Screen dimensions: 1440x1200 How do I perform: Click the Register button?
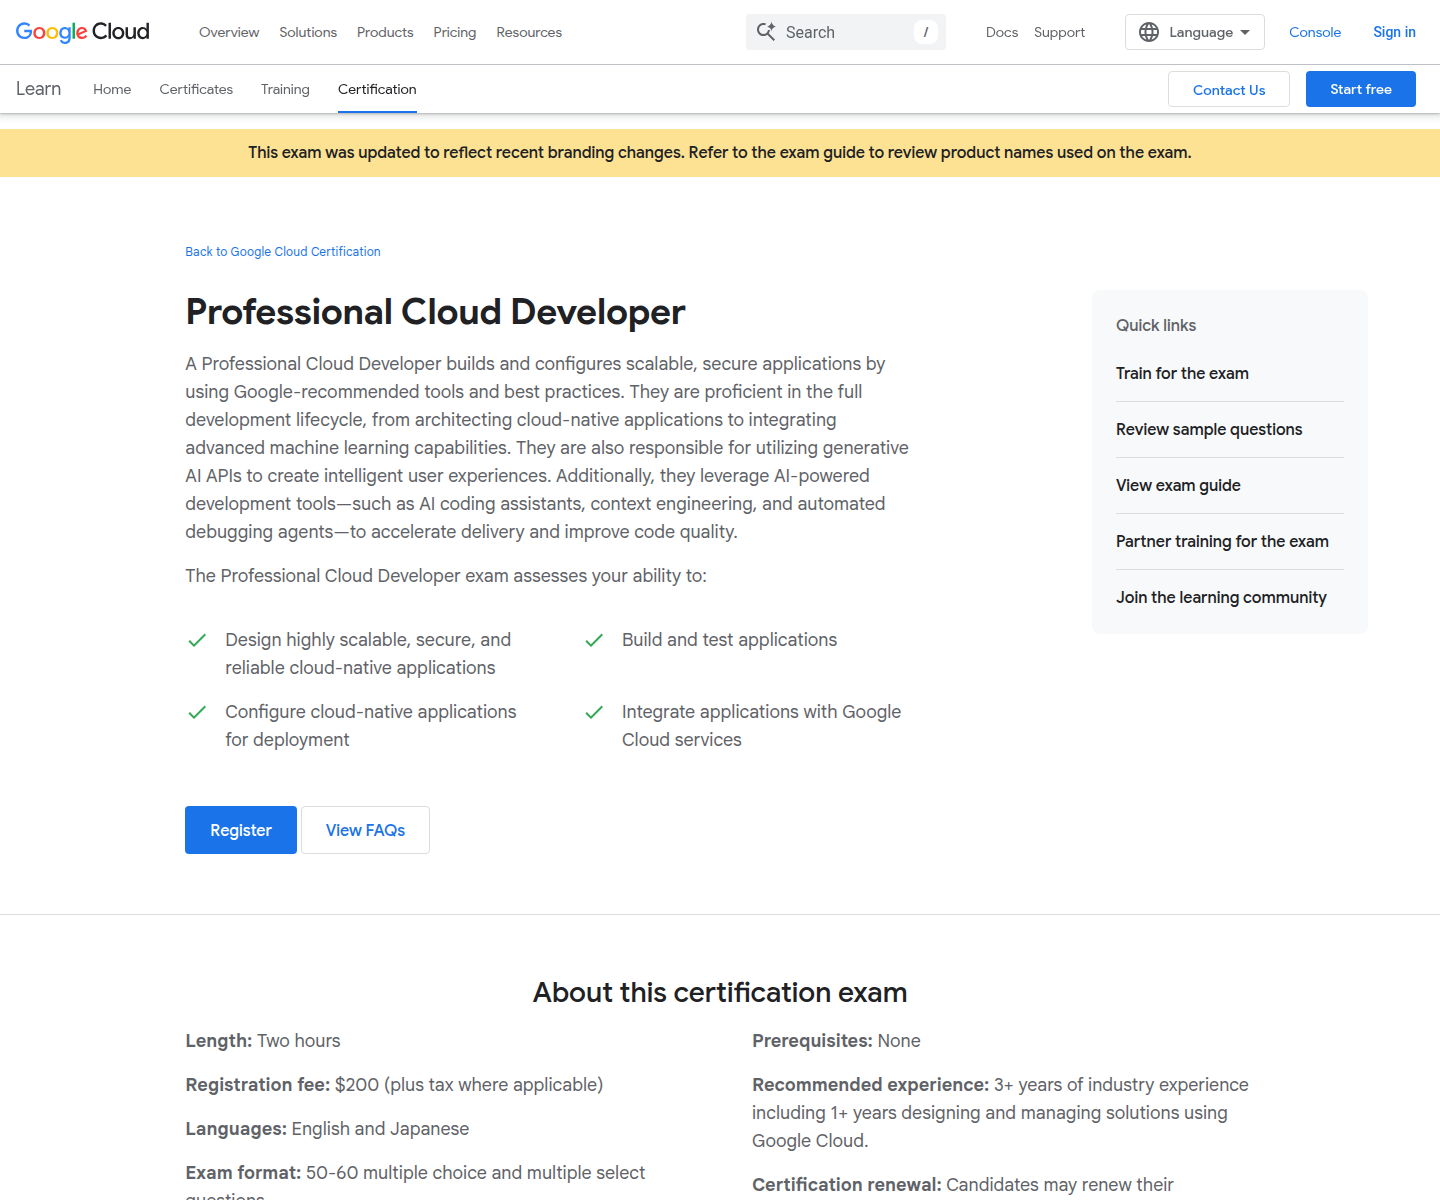[241, 830]
